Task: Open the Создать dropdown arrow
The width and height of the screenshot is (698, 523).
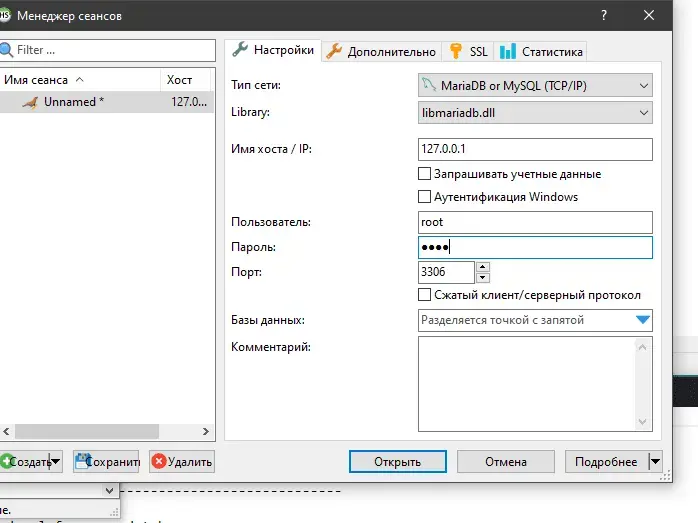Action: pos(55,462)
